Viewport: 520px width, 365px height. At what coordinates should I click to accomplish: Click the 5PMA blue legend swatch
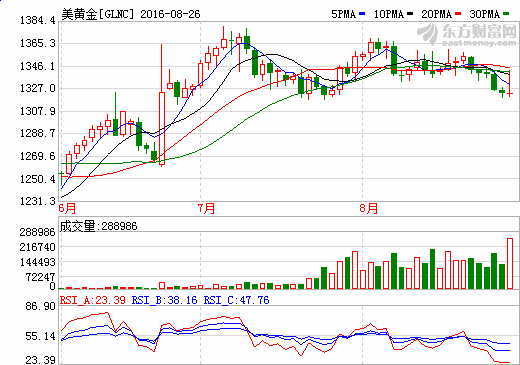tap(362, 14)
